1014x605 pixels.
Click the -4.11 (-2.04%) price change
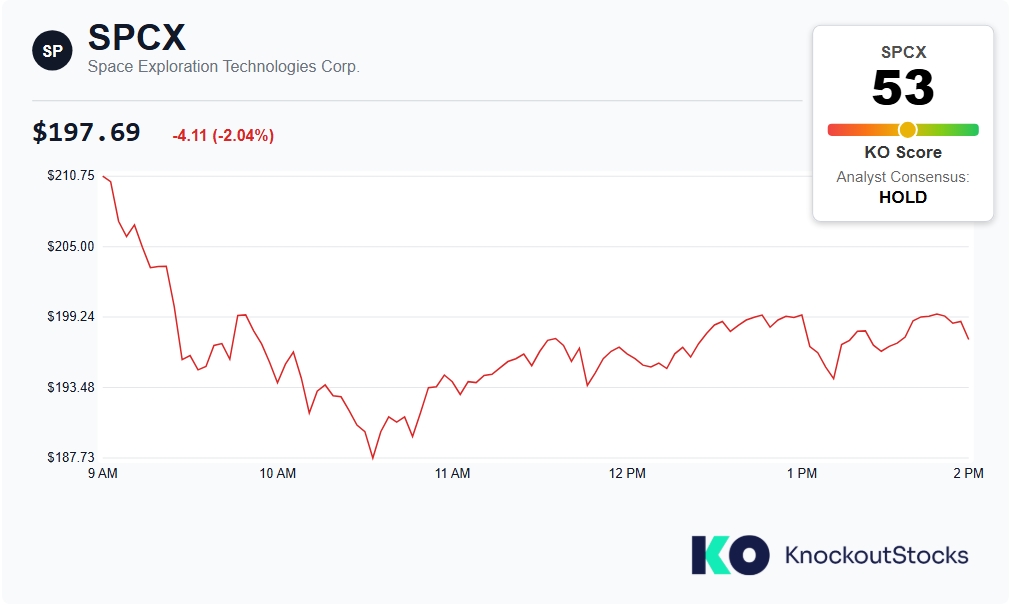(x=223, y=136)
